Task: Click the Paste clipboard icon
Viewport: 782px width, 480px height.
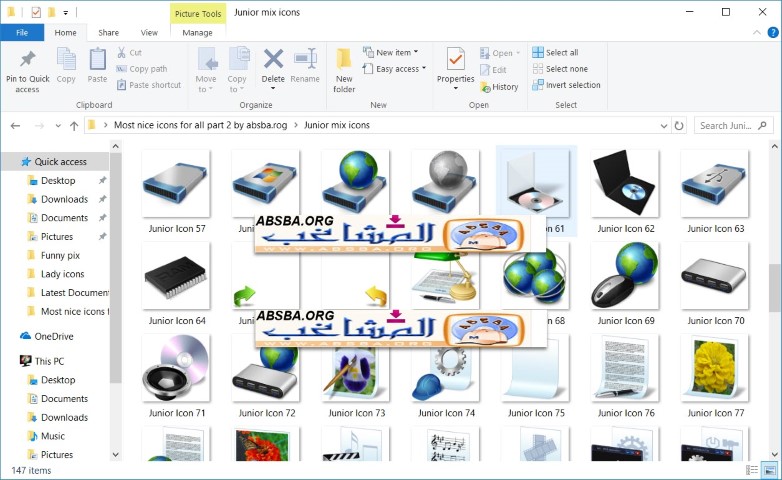Action: pyautogui.click(x=97, y=60)
